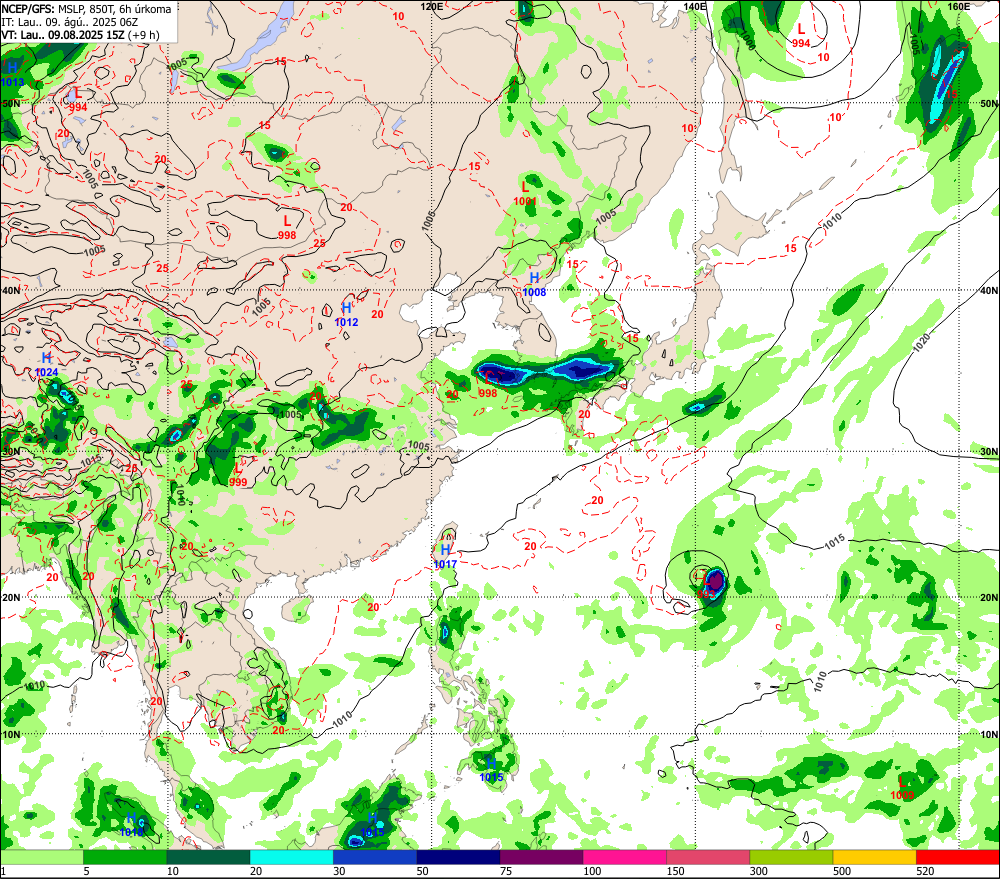Click the '160E' longitude label
This screenshot has width=1000, height=879.
tap(959, 6)
